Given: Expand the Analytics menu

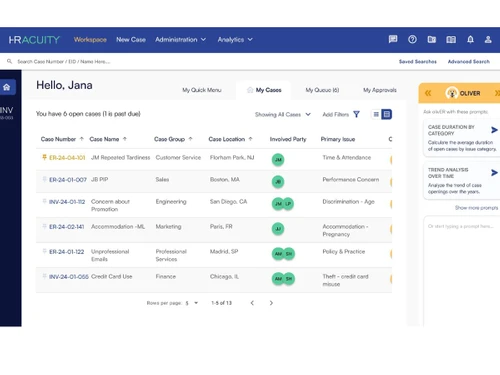Looking at the screenshot, I should pos(235,40).
